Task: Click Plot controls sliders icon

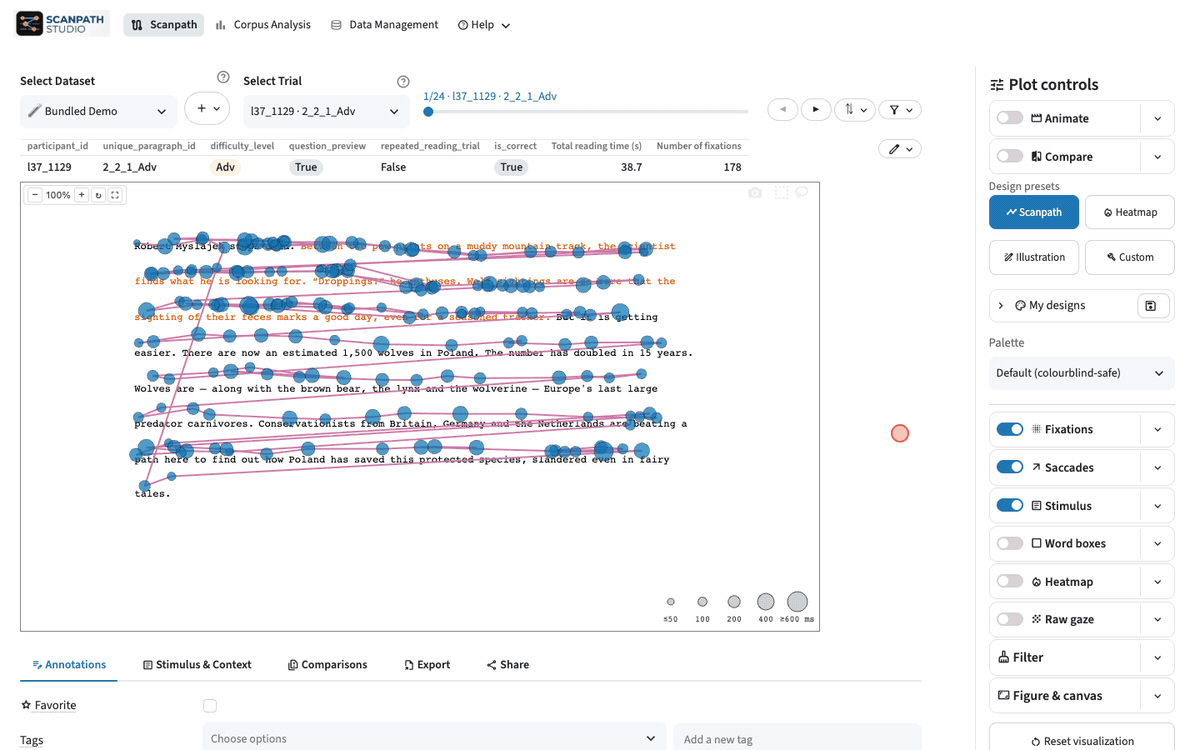Action: [997, 85]
